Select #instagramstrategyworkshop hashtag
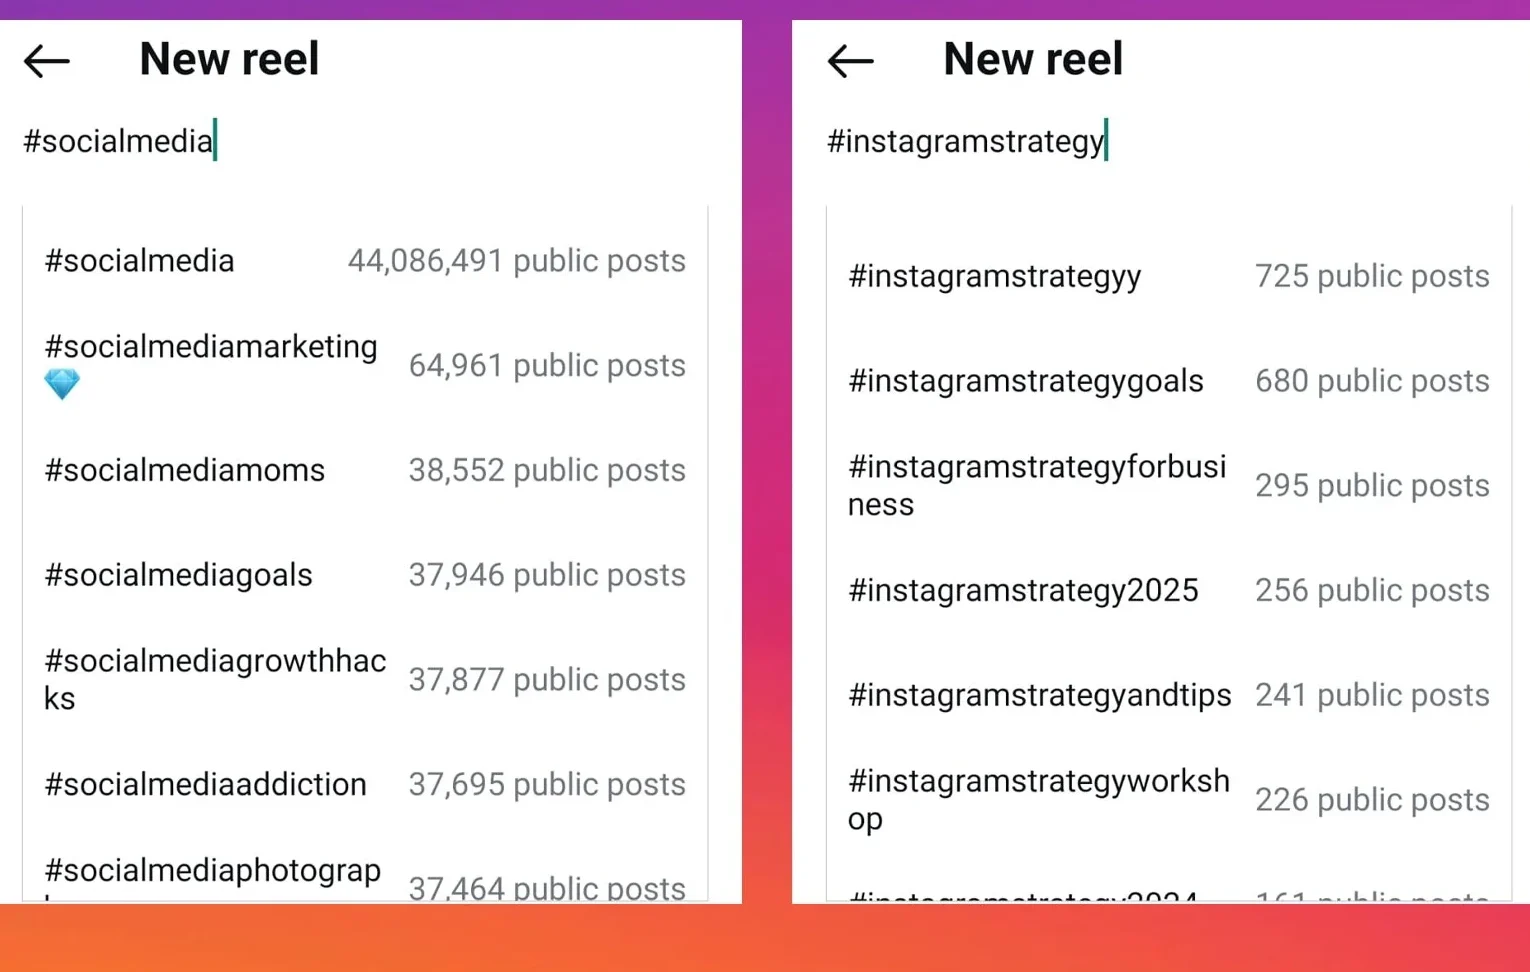This screenshot has height=972, width=1530. (1169, 799)
